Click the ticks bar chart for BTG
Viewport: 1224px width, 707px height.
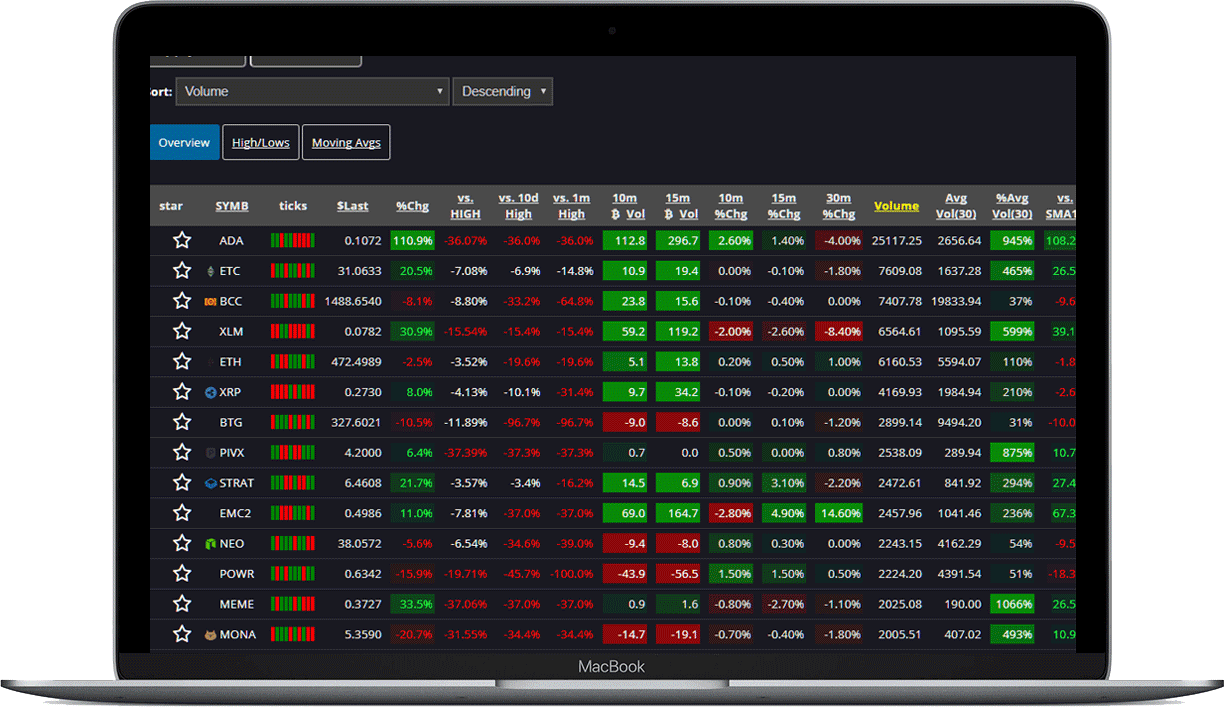292,422
